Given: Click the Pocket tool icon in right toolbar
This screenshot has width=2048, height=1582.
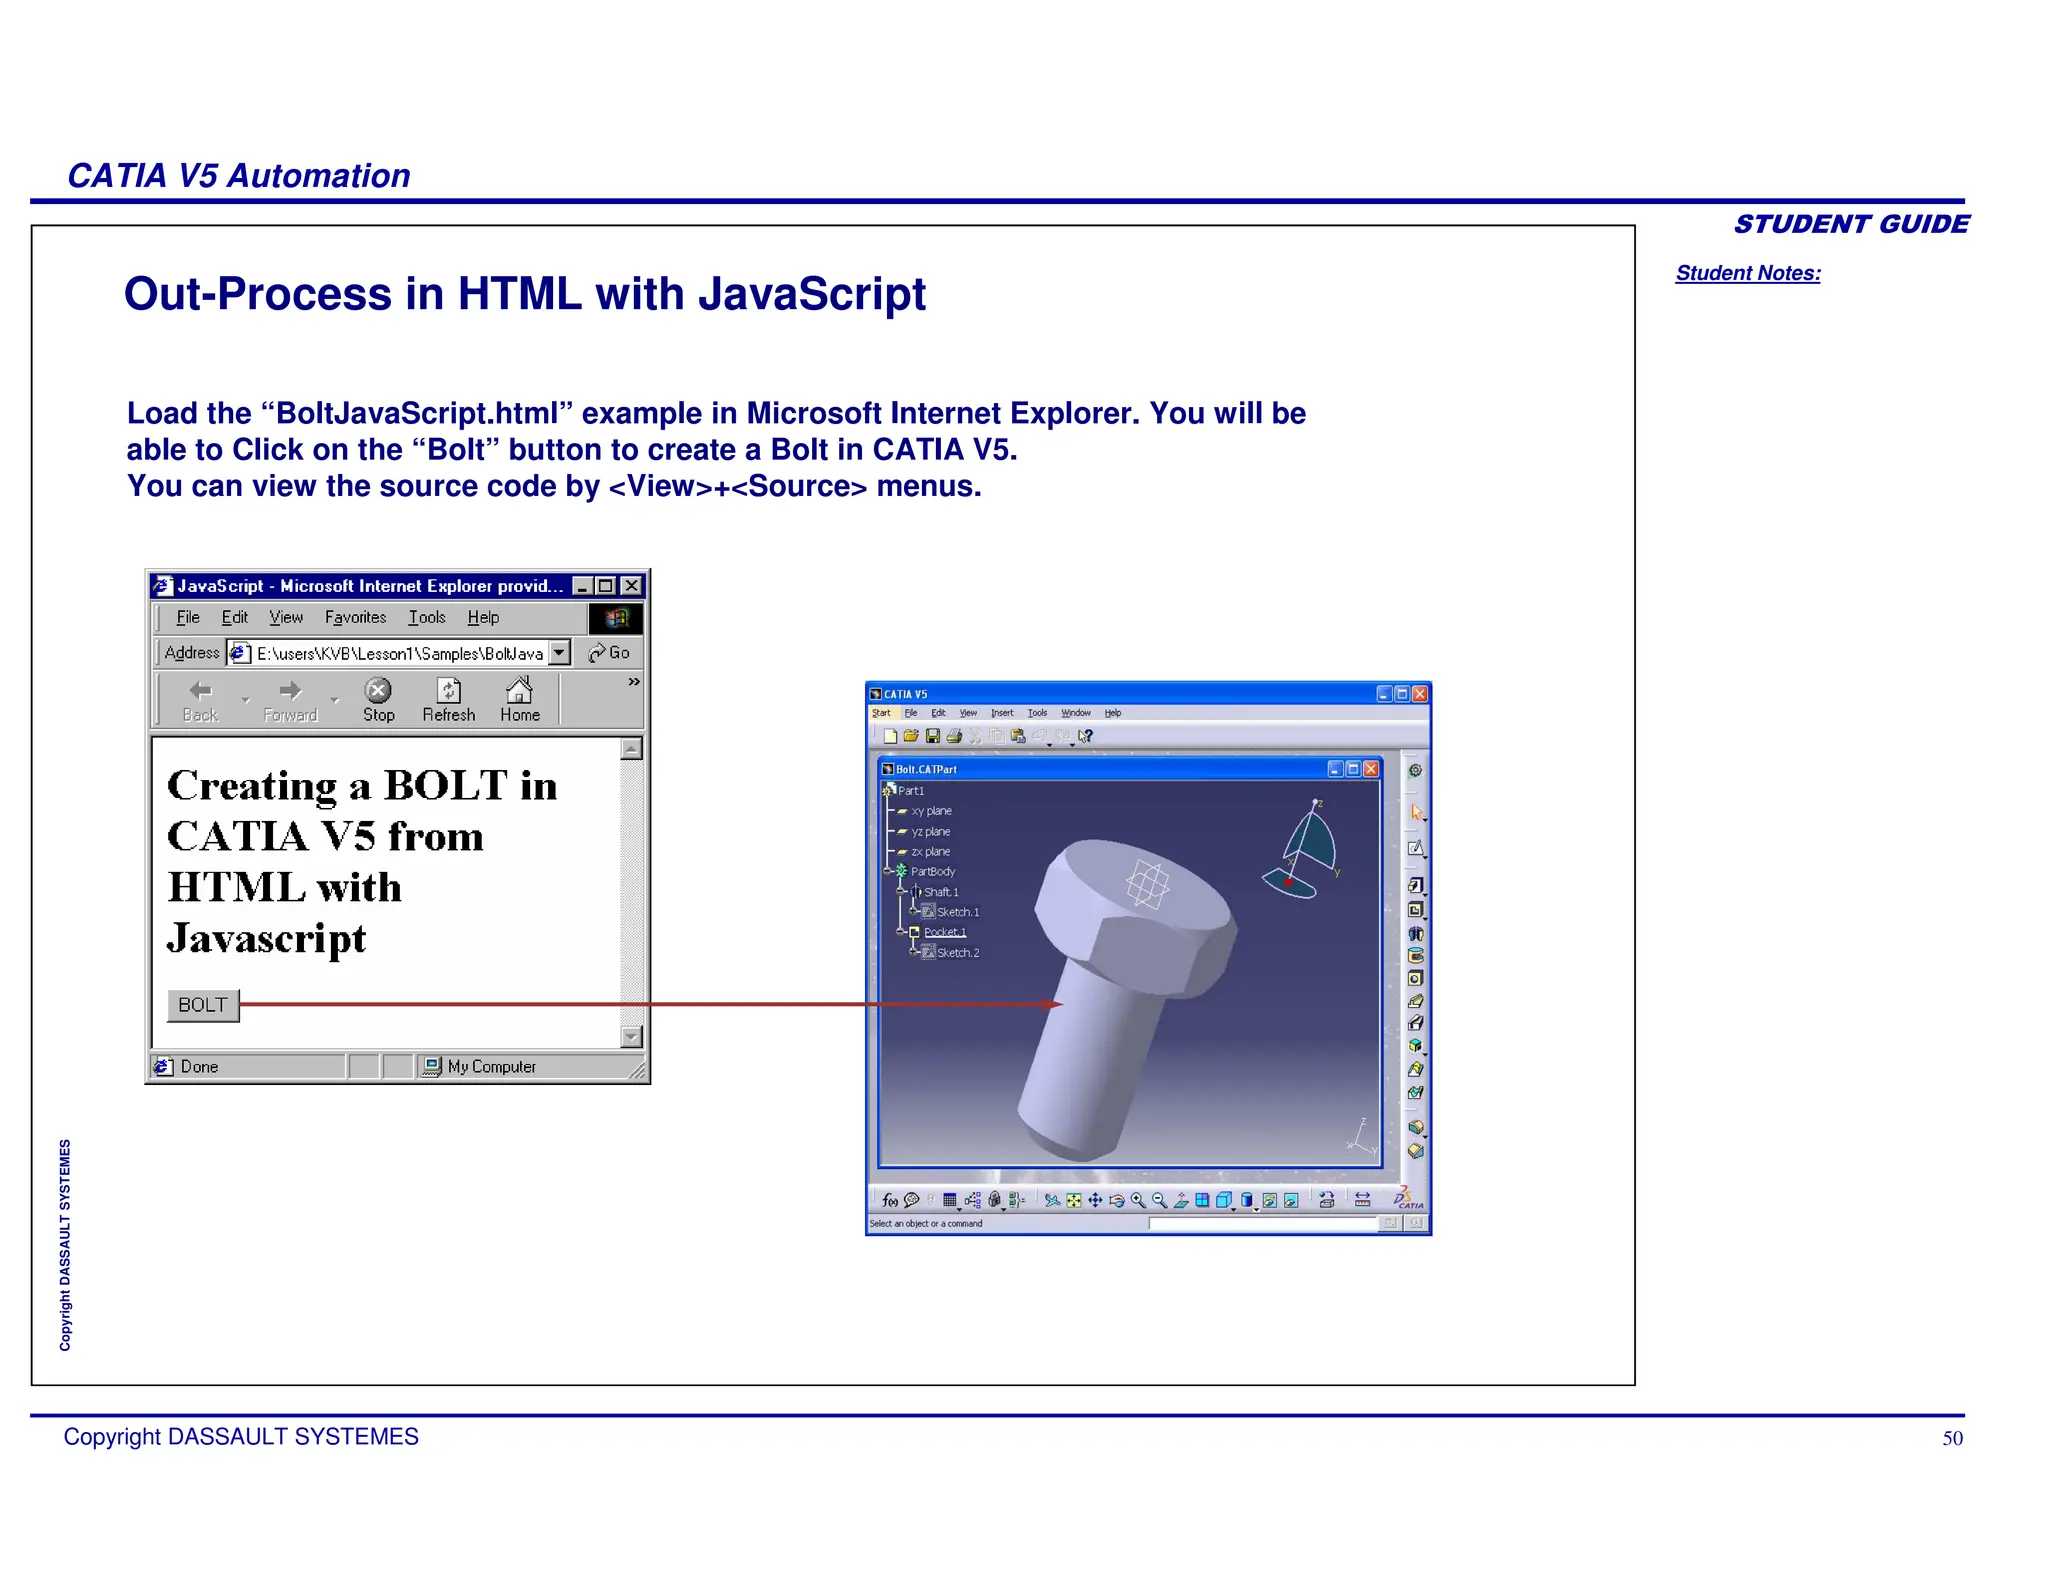Looking at the screenshot, I should click(x=1416, y=910).
